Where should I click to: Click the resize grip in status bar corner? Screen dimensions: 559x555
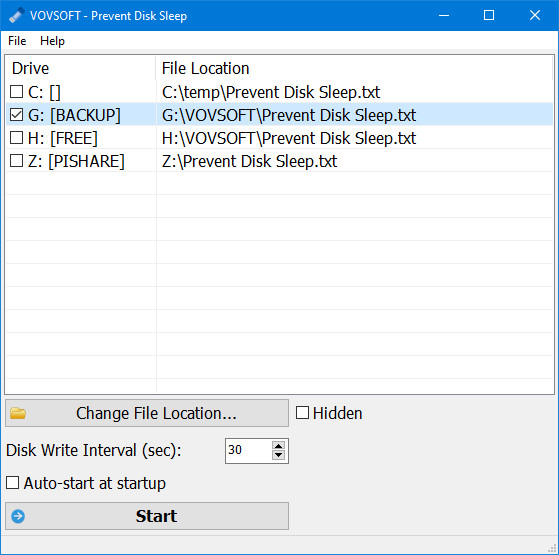552,548
